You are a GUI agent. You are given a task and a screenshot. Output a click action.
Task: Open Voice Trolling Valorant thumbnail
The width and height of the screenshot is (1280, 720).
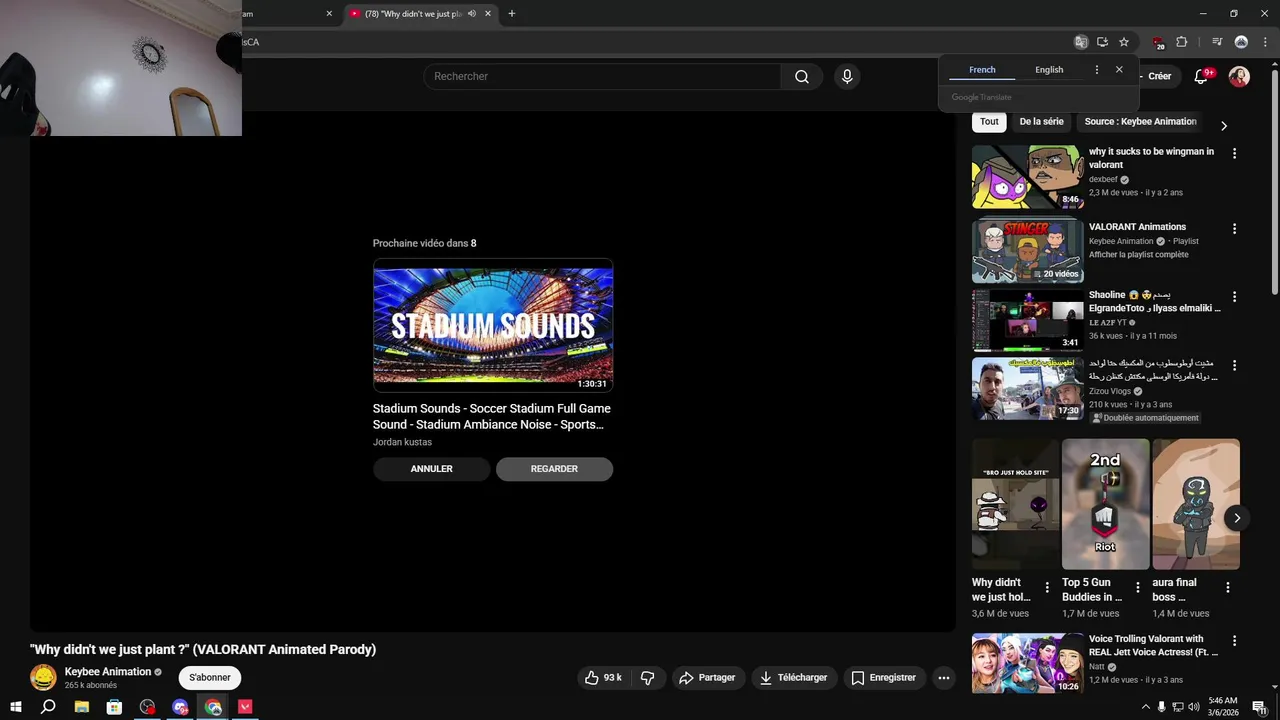[x=1027, y=663]
